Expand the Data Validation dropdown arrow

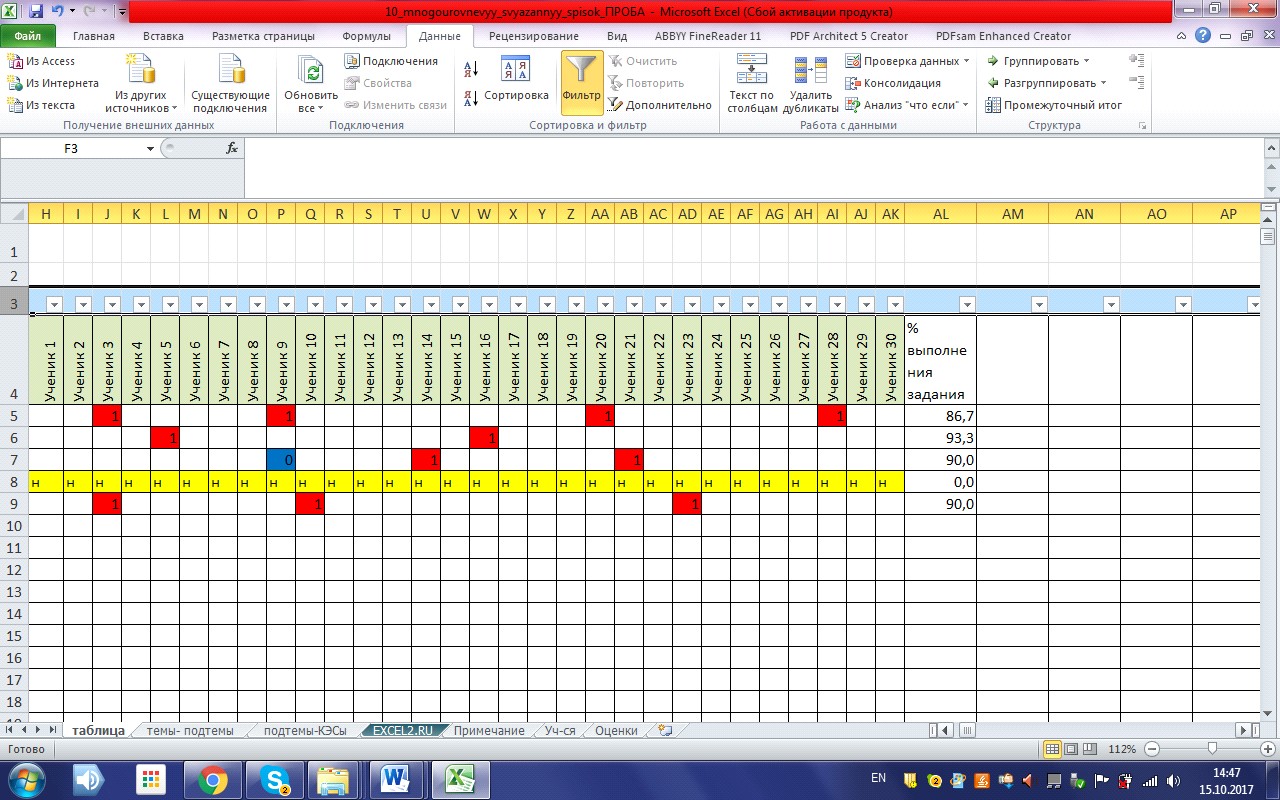(x=967, y=61)
